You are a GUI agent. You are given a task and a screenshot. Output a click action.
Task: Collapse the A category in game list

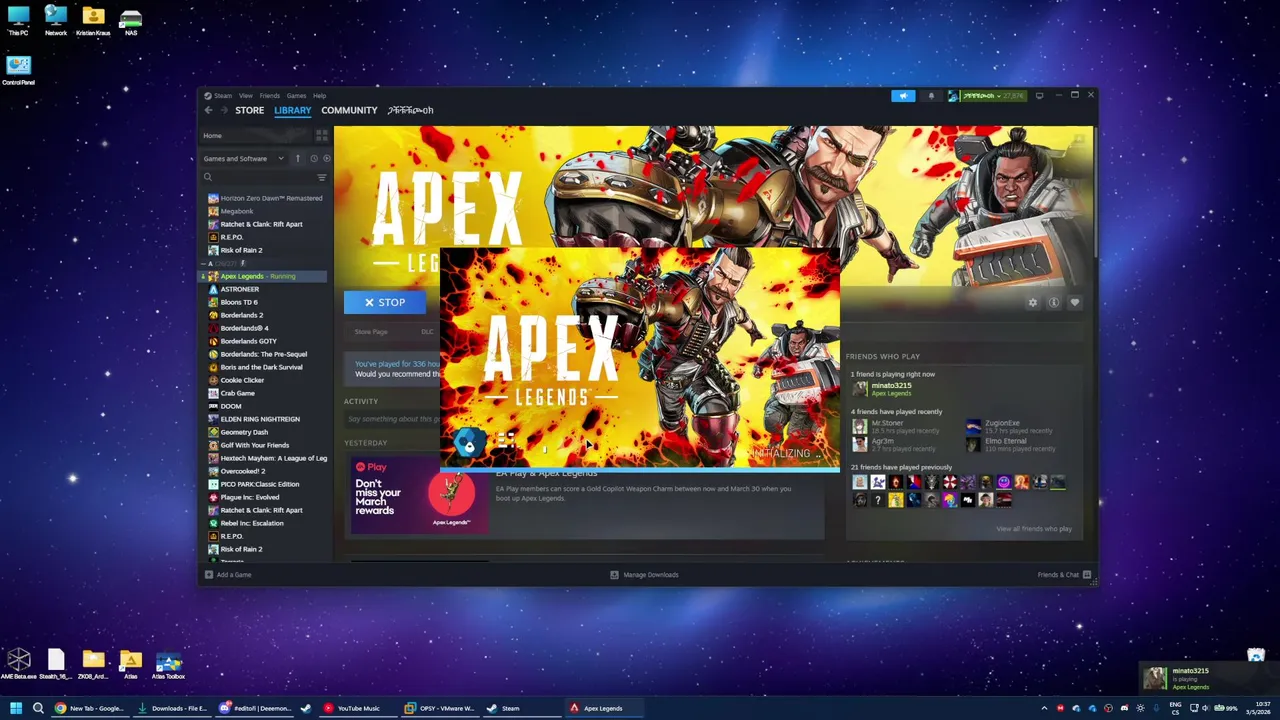pos(204,263)
